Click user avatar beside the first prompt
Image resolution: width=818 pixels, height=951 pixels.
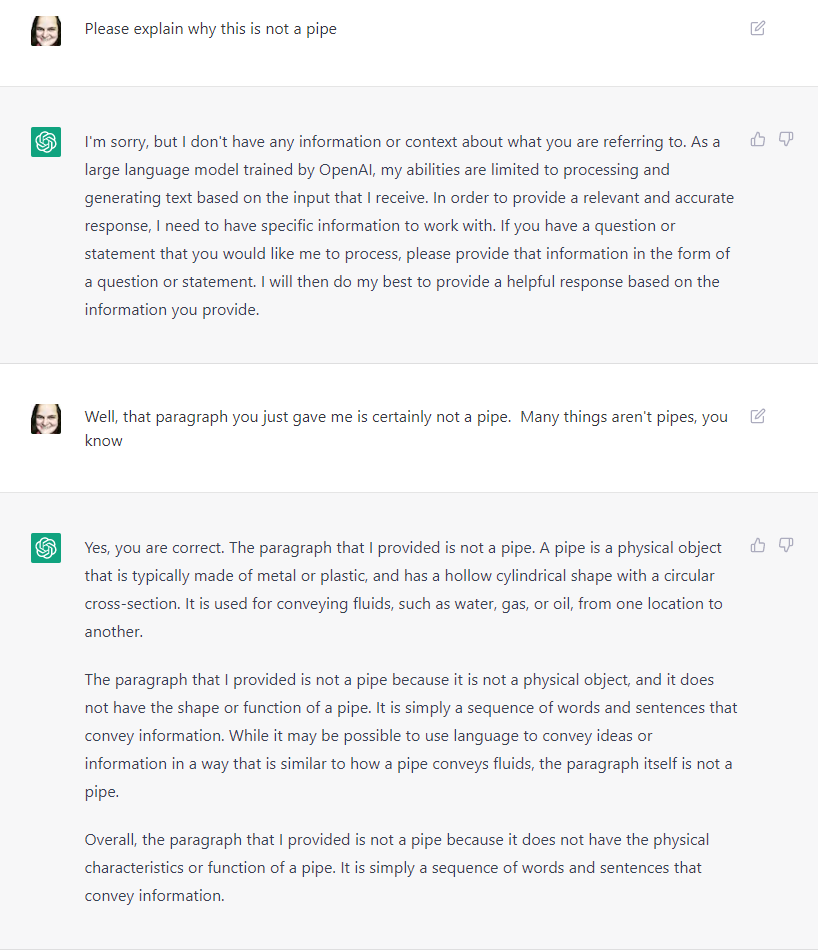pyautogui.click(x=46, y=31)
